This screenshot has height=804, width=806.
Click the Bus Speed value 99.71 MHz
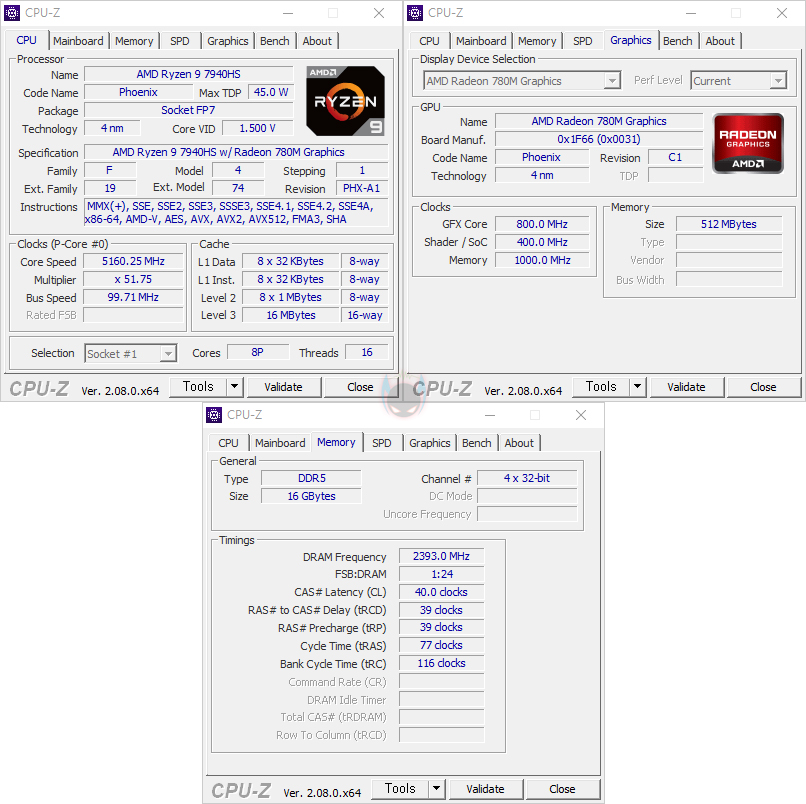(133, 297)
